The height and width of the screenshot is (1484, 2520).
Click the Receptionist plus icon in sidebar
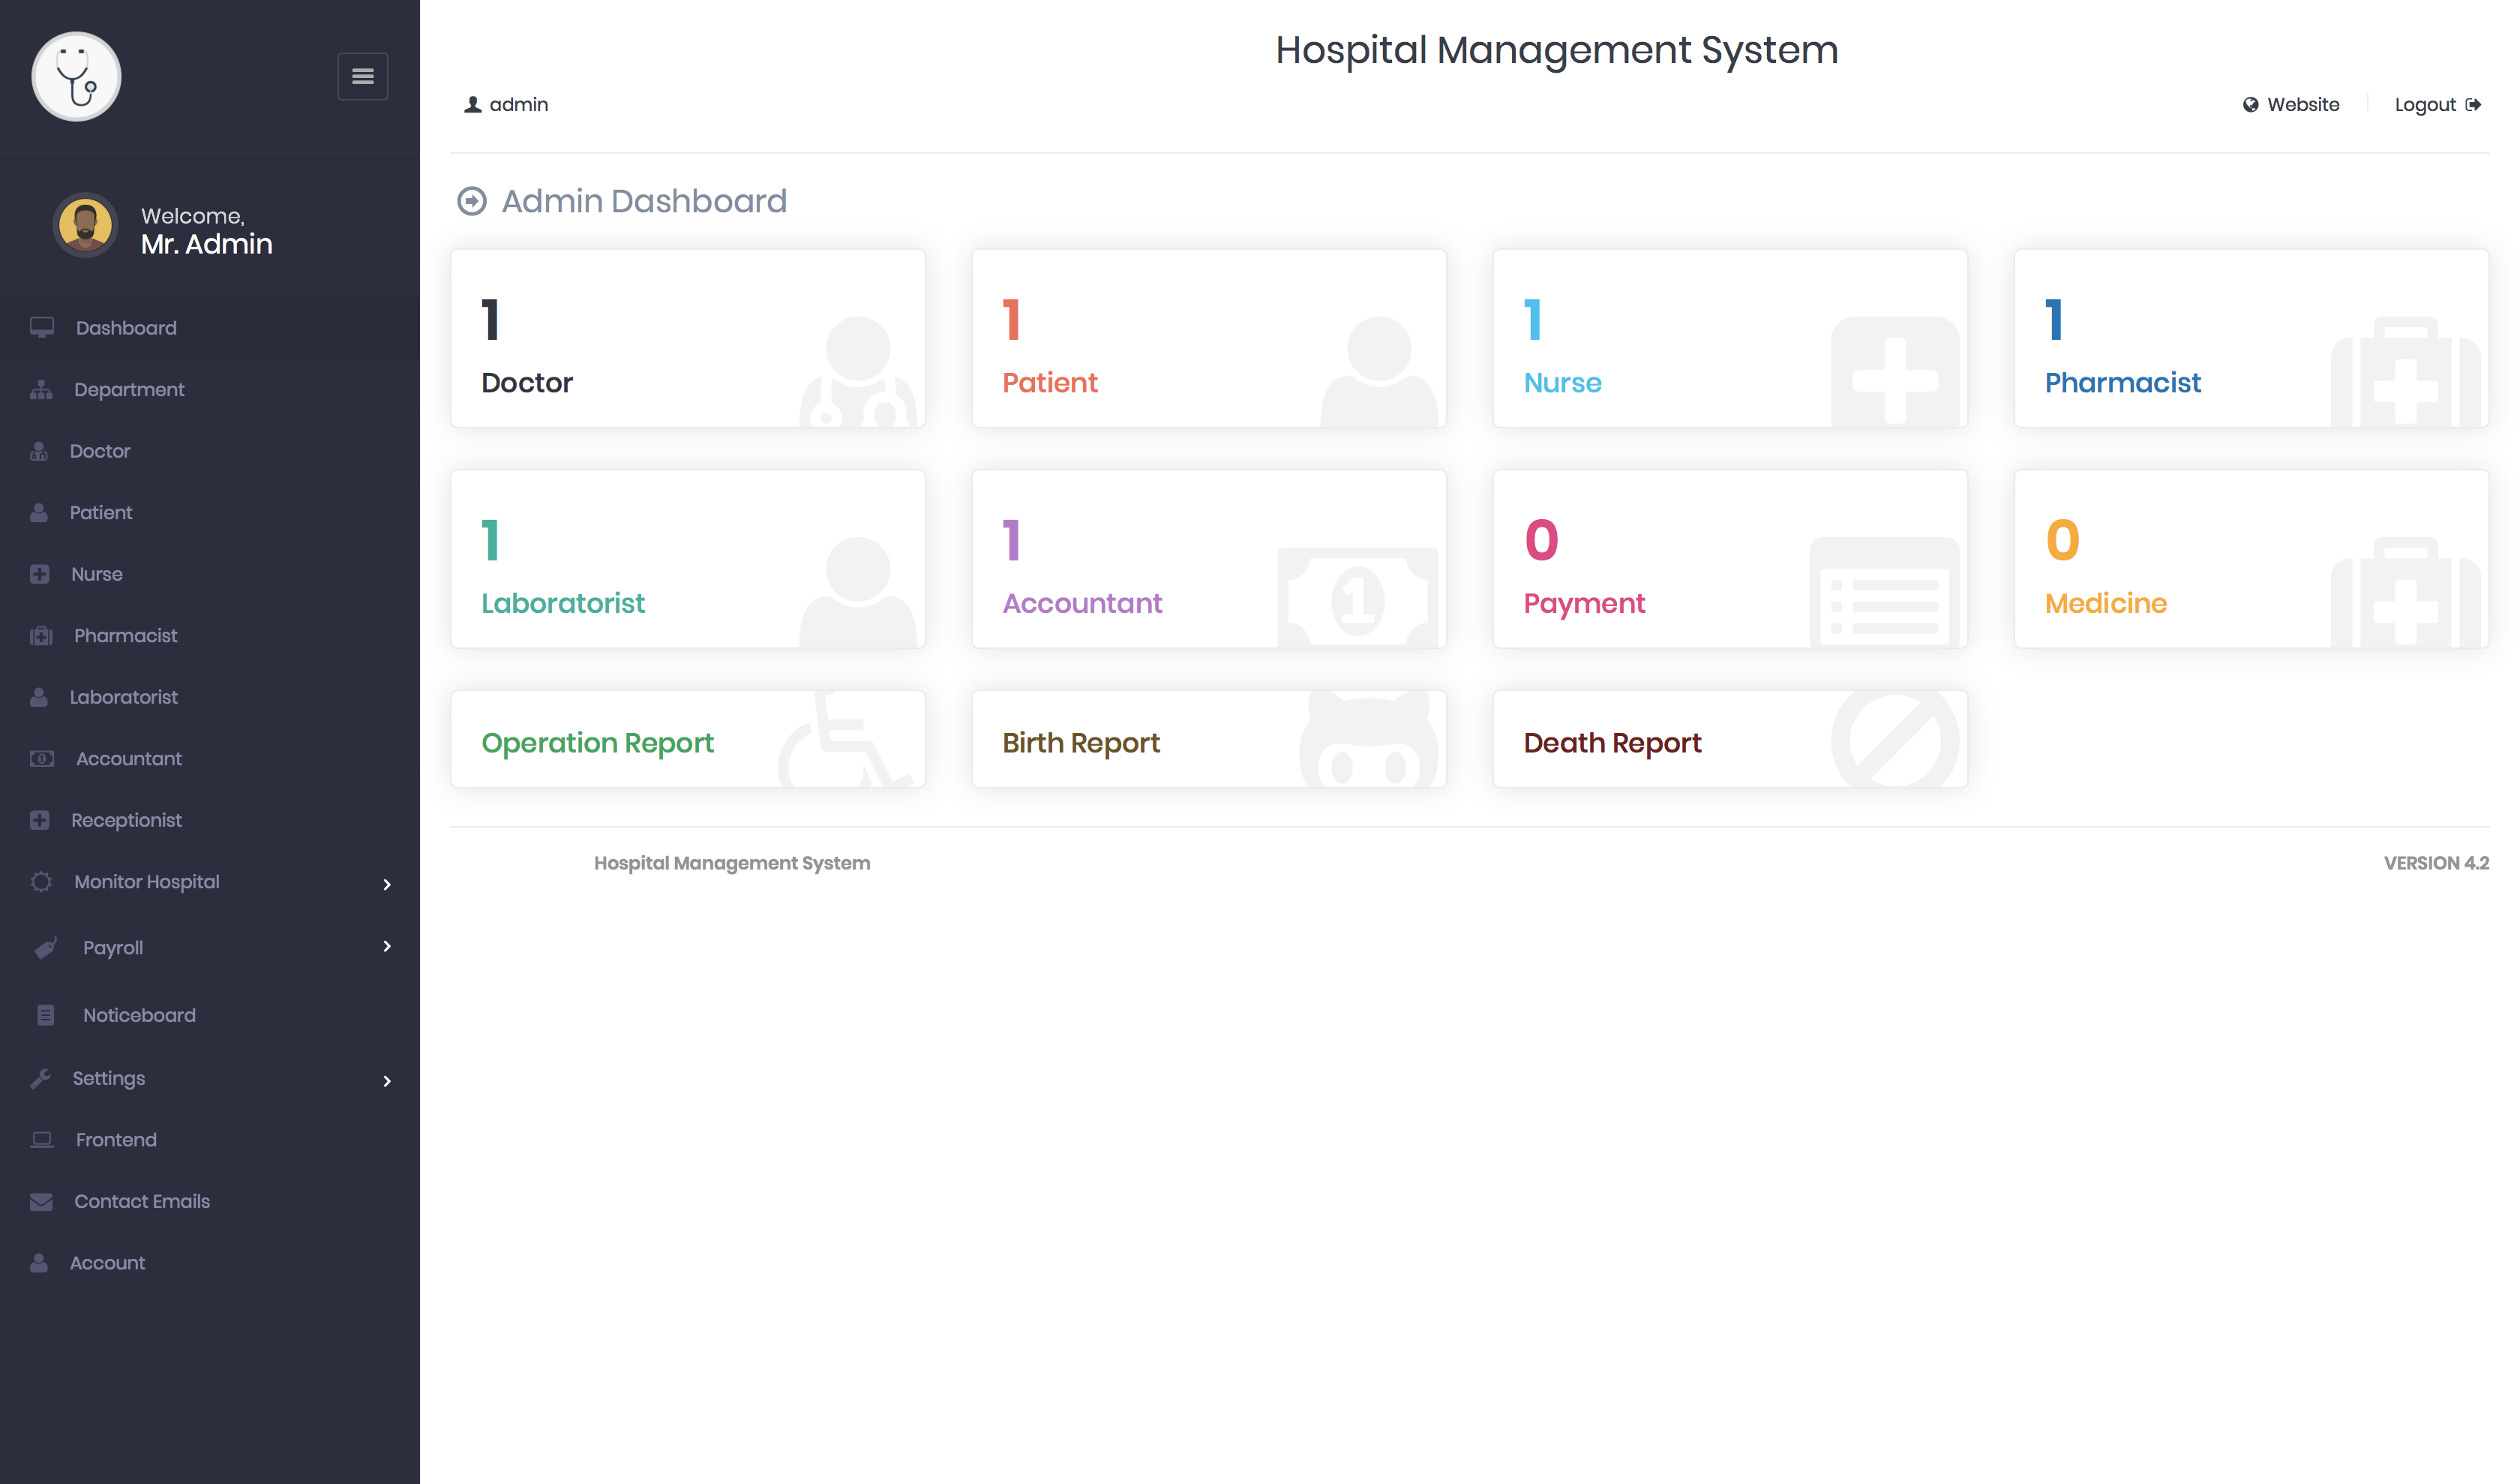(x=40, y=820)
